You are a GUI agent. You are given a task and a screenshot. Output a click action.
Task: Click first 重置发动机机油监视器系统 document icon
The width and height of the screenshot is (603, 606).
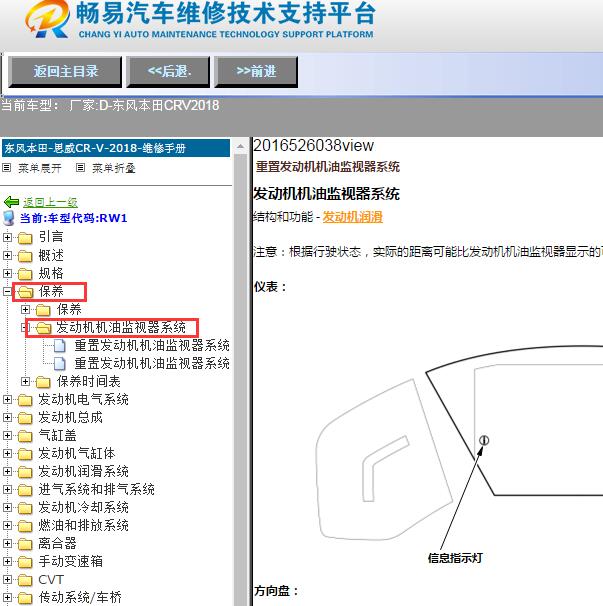(60, 346)
